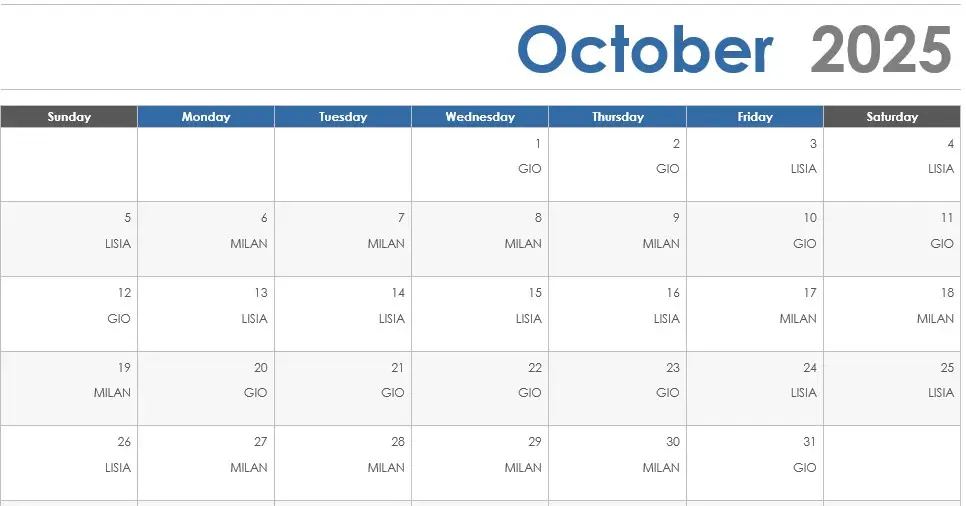
Task: Select the Wednesday column header
Action: click(480, 116)
